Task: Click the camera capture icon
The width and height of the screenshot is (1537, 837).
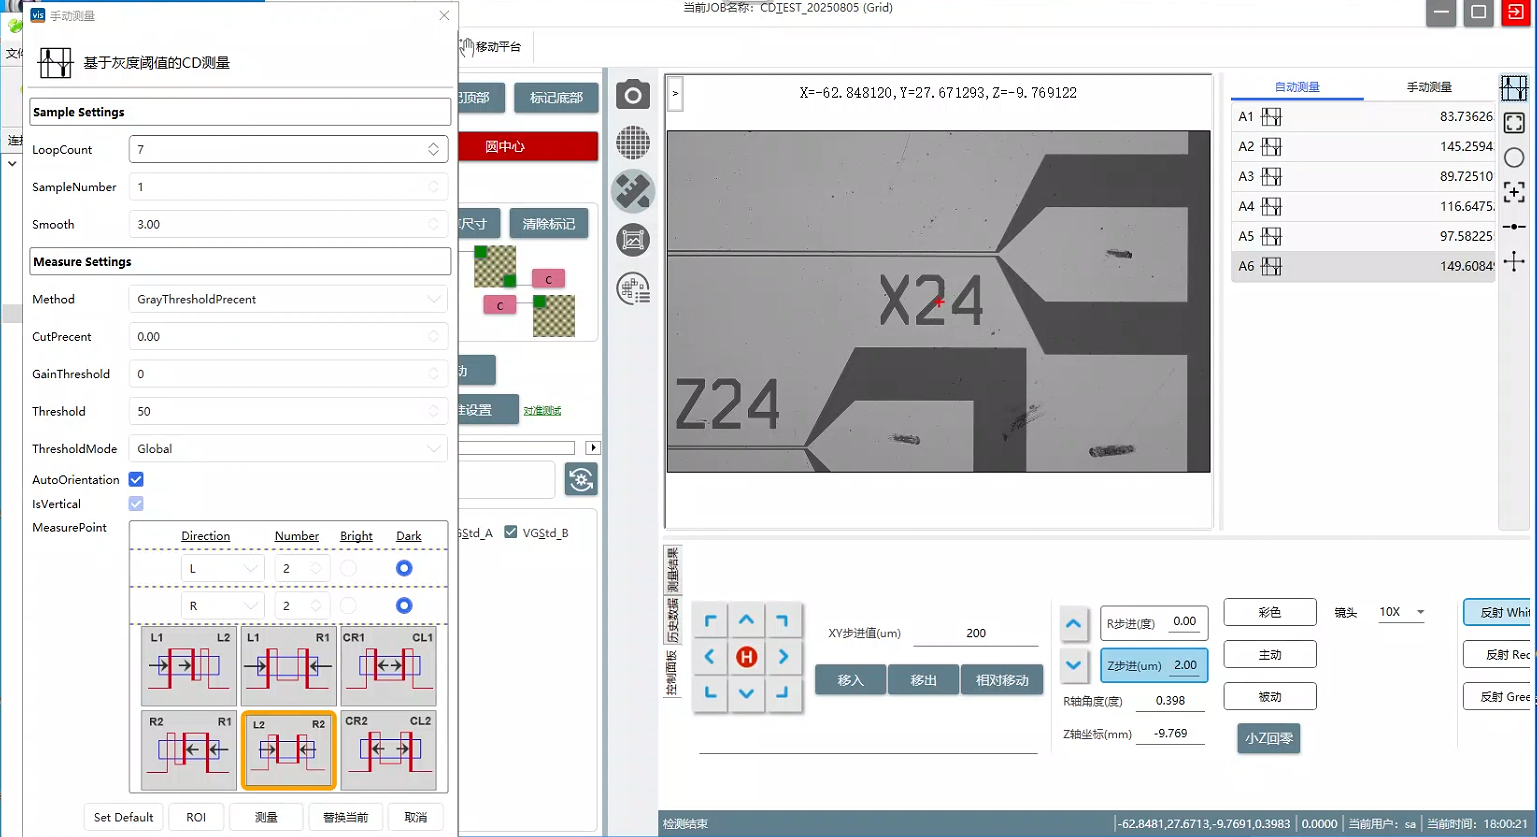Action: click(632, 95)
